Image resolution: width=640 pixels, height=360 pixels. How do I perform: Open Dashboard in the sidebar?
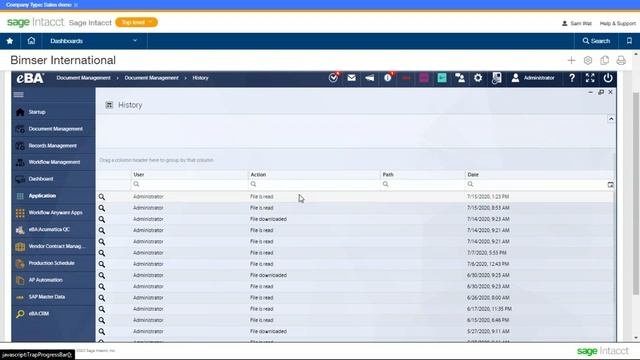pos(53,179)
